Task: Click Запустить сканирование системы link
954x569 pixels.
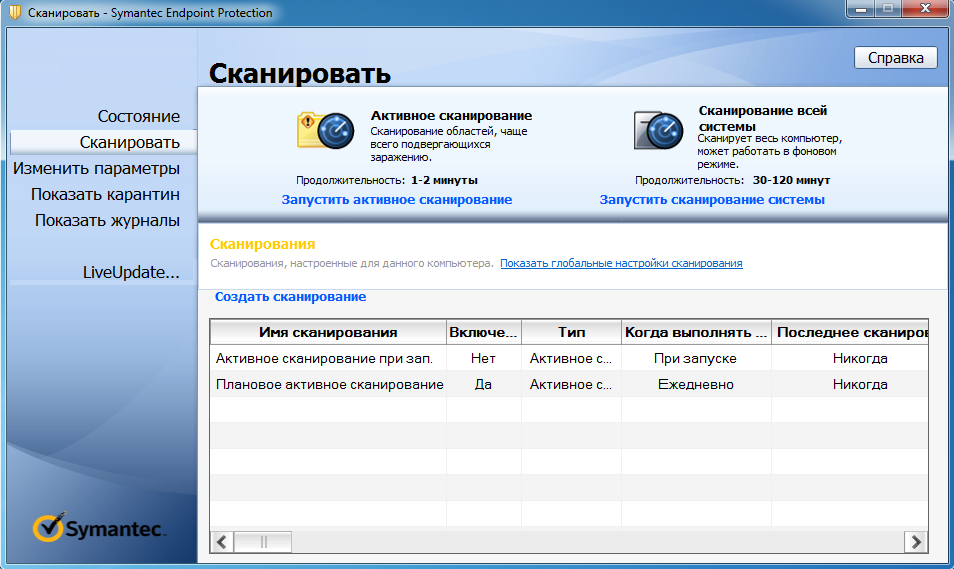Action: [x=712, y=200]
